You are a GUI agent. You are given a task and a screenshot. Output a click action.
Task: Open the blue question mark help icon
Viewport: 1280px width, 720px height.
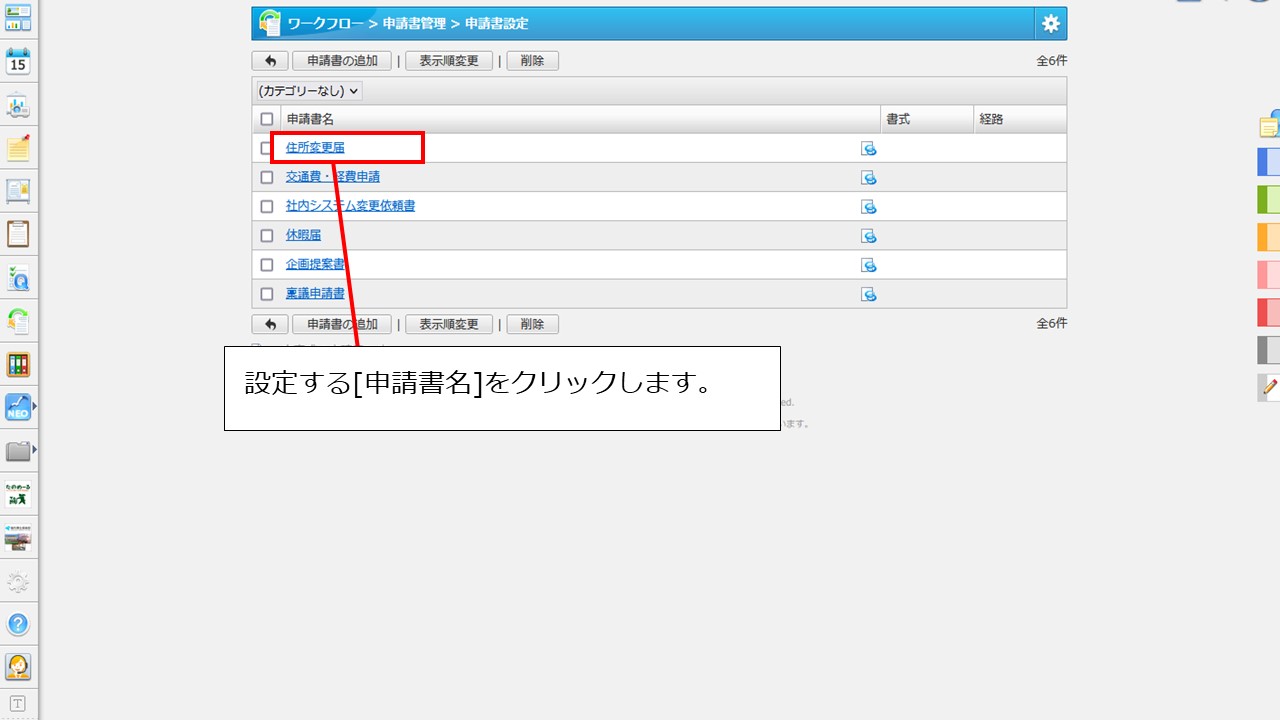pyautogui.click(x=18, y=624)
